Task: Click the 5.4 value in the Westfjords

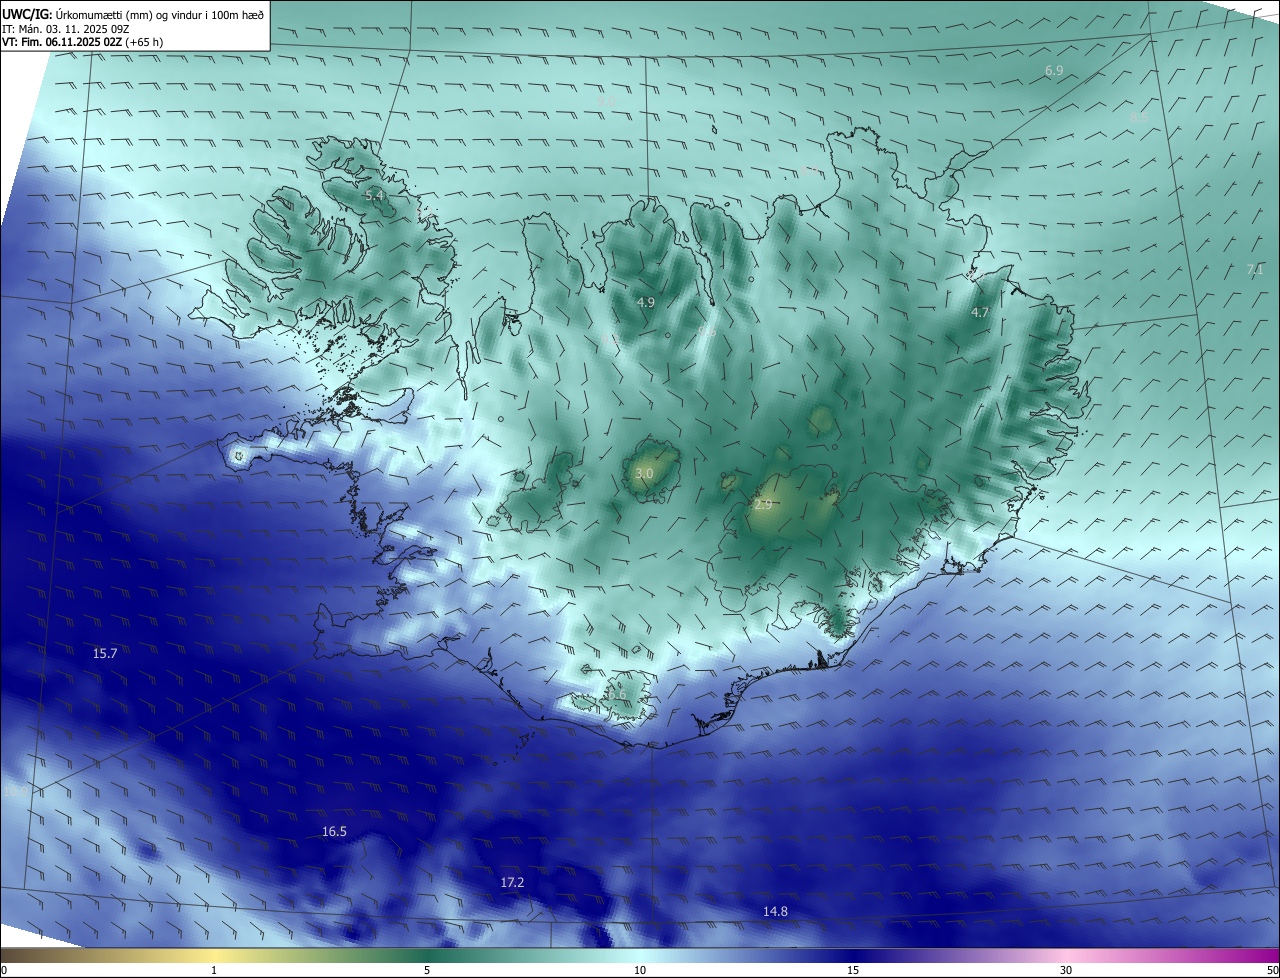Action: pos(374,196)
